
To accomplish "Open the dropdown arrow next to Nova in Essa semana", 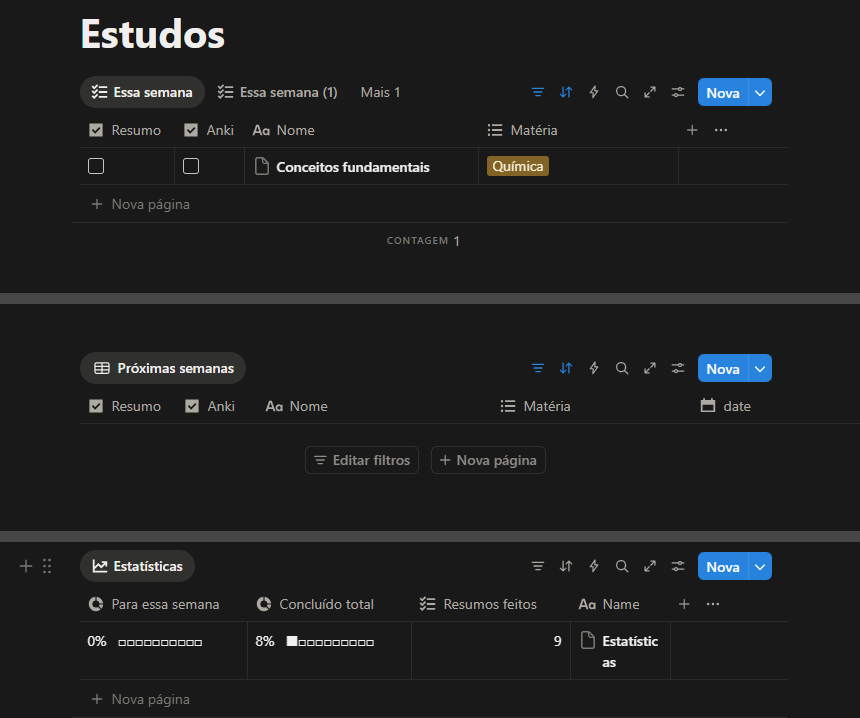I will (760, 92).
